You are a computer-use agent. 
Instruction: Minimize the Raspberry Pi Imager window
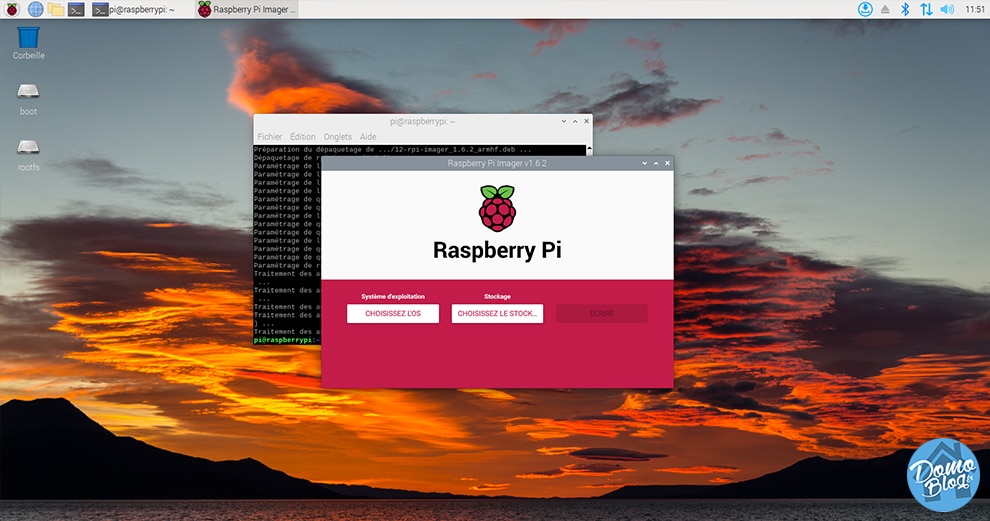click(645, 163)
